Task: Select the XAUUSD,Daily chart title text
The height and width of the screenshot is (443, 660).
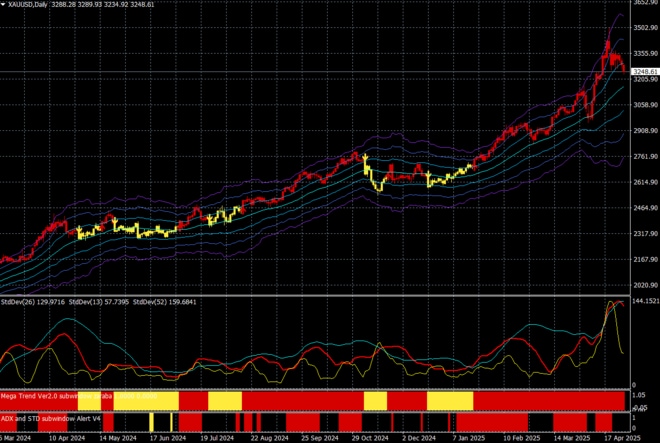Action: tap(27, 5)
